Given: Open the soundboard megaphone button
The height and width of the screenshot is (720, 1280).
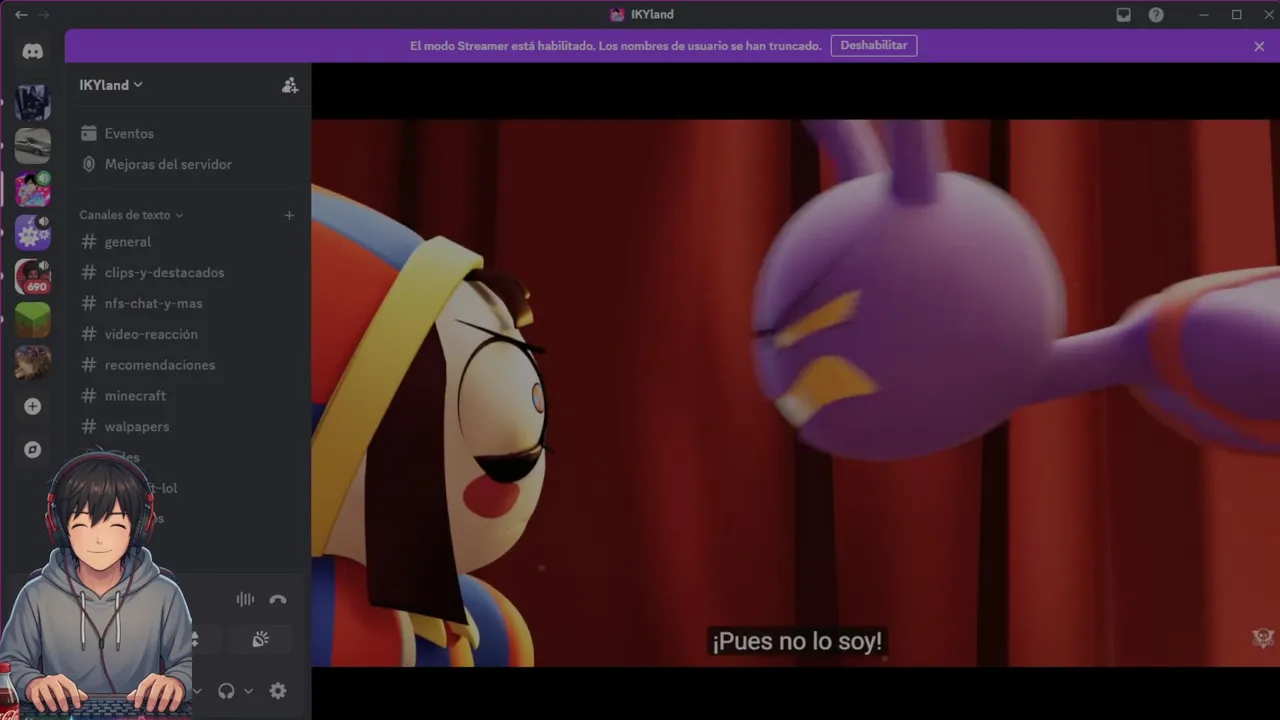Looking at the screenshot, I should (x=260, y=639).
